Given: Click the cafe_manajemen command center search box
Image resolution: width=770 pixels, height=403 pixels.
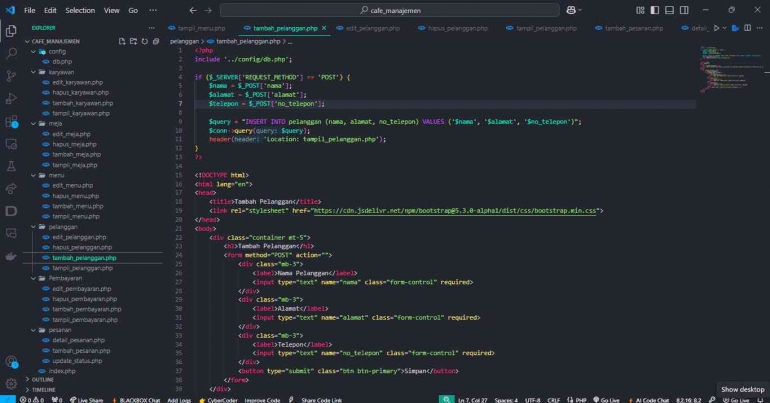Looking at the screenshot, I should point(390,10).
